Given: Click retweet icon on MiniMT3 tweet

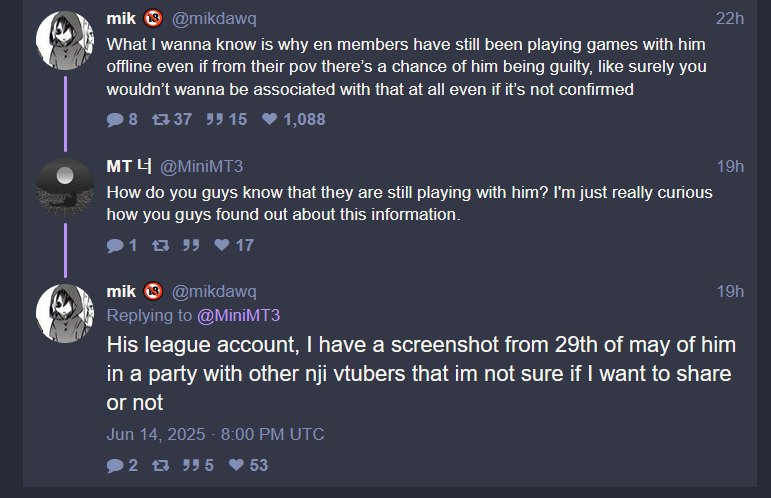Looking at the screenshot, I should pyautogui.click(x=160, y=245).
